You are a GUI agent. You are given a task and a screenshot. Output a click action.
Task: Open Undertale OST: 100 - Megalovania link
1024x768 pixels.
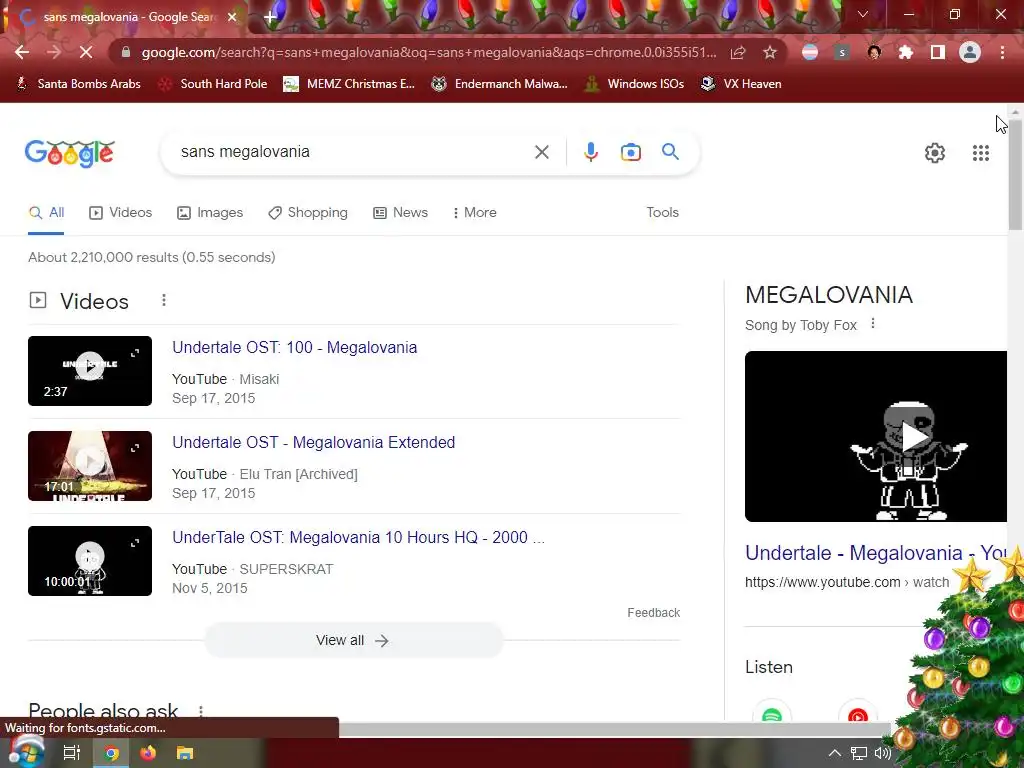click(x=295, y=347)
